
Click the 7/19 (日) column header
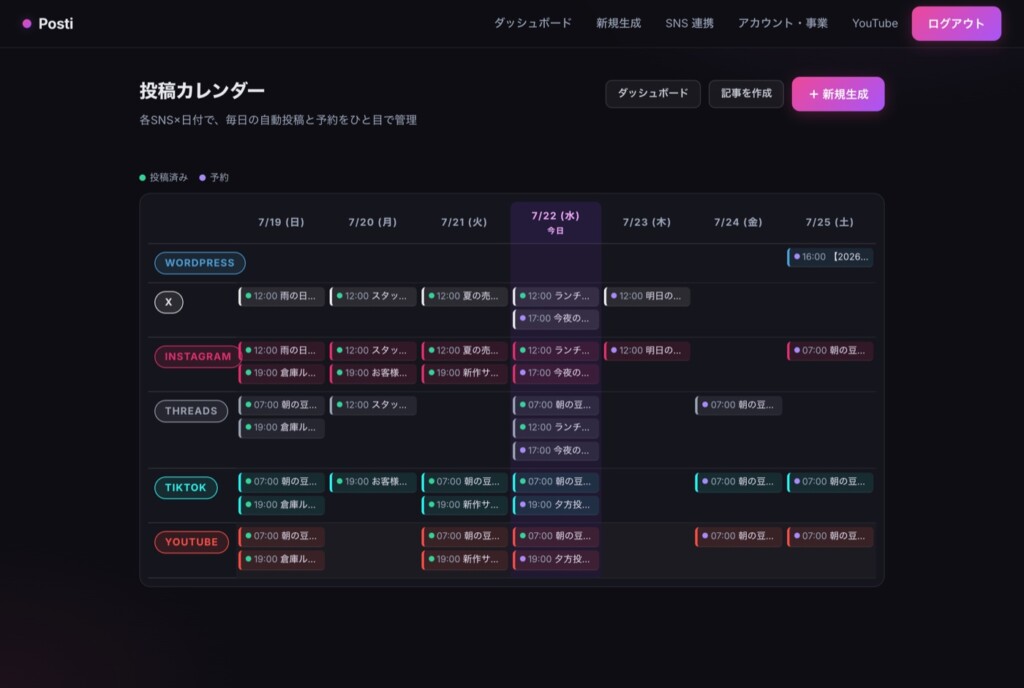coord(281,222)
